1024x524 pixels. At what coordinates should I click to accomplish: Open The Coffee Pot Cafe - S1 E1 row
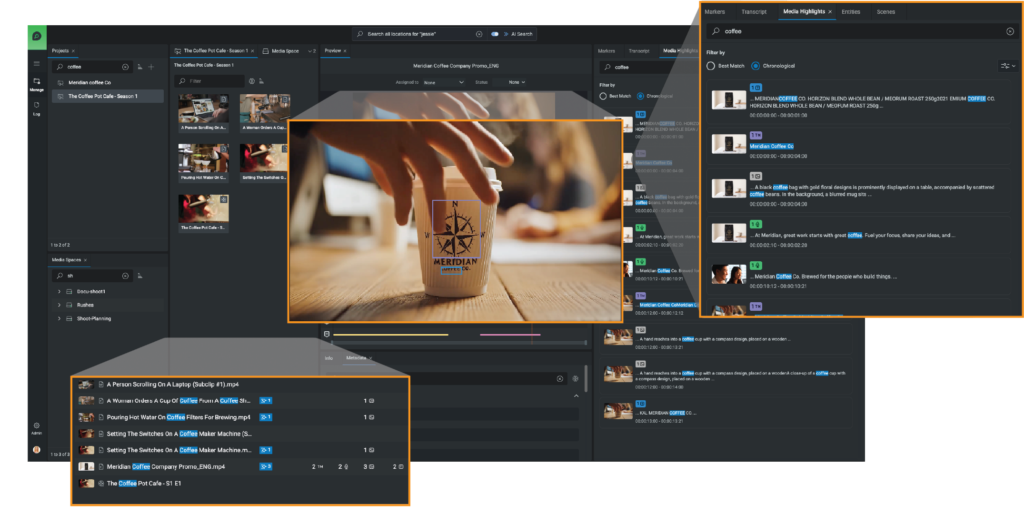(x=242, y=483)
